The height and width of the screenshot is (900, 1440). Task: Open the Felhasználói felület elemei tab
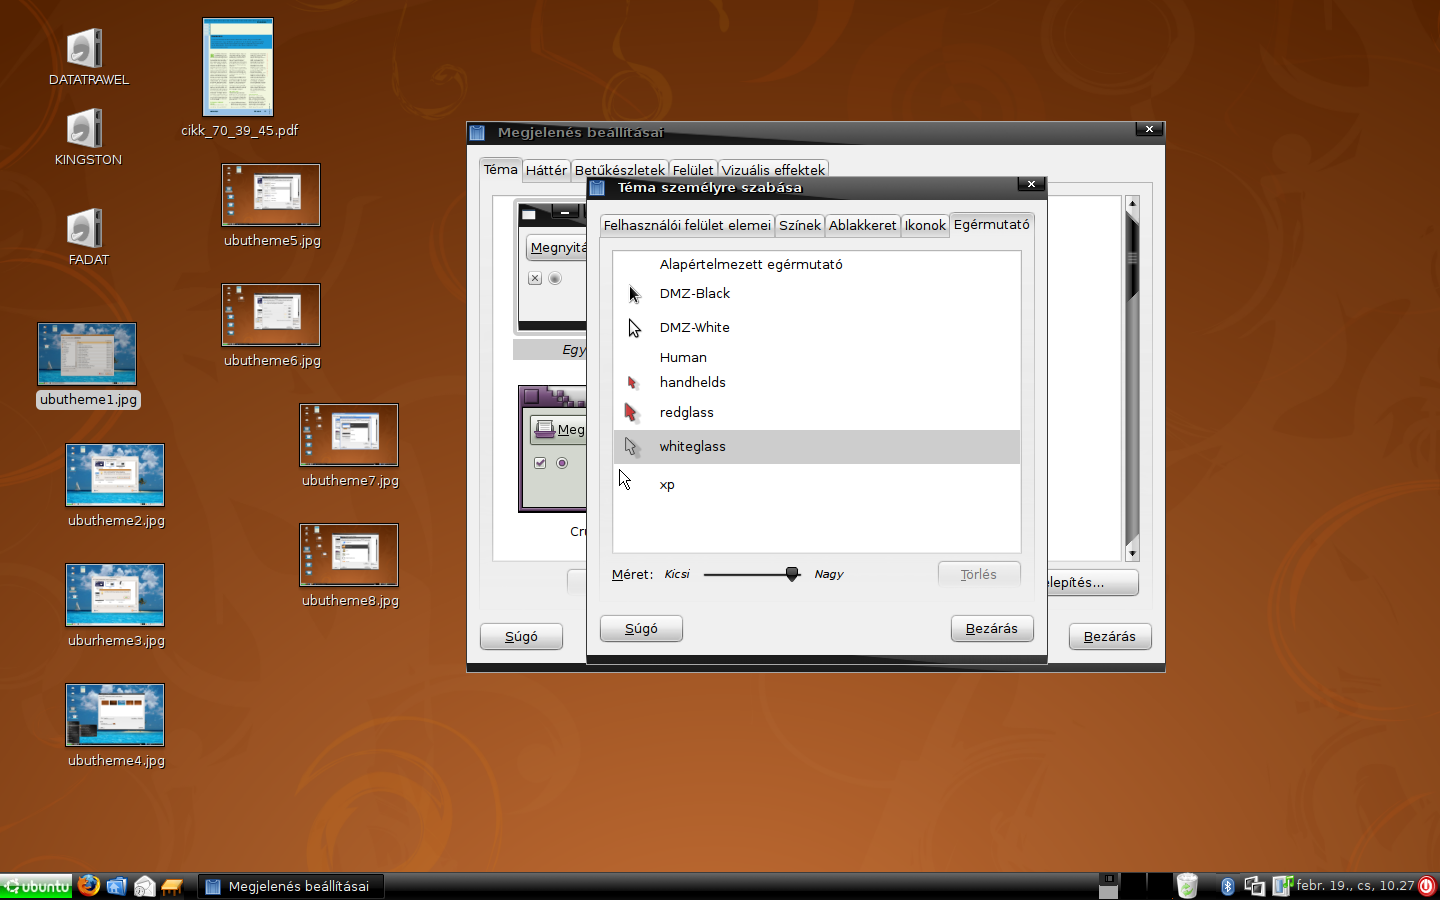click(x=687, y=225)
